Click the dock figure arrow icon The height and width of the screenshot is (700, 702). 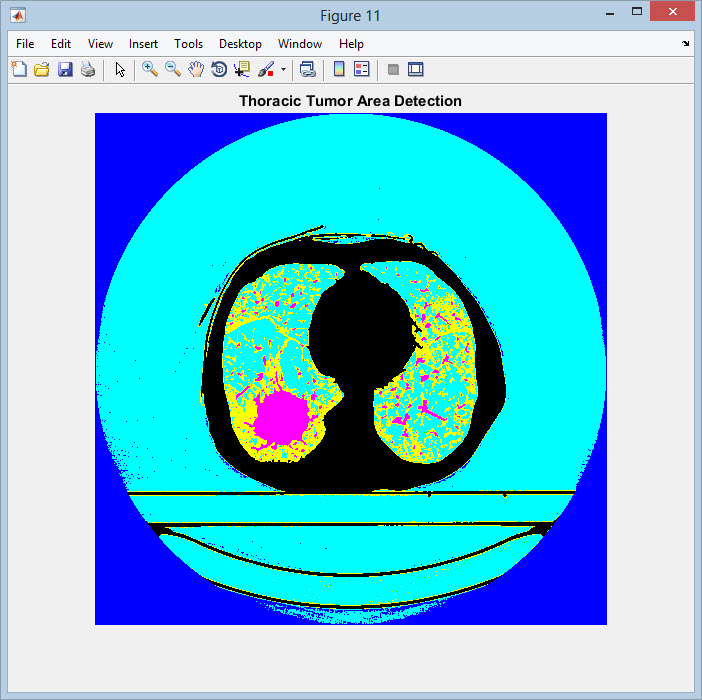click(685, 43)
